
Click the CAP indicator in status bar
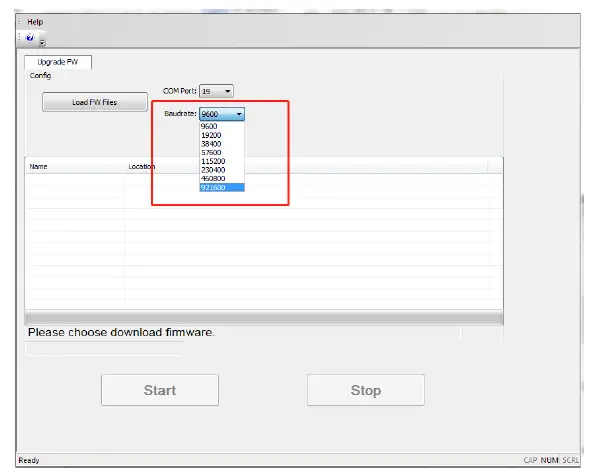pyautogui.click(x=530, y=460)
